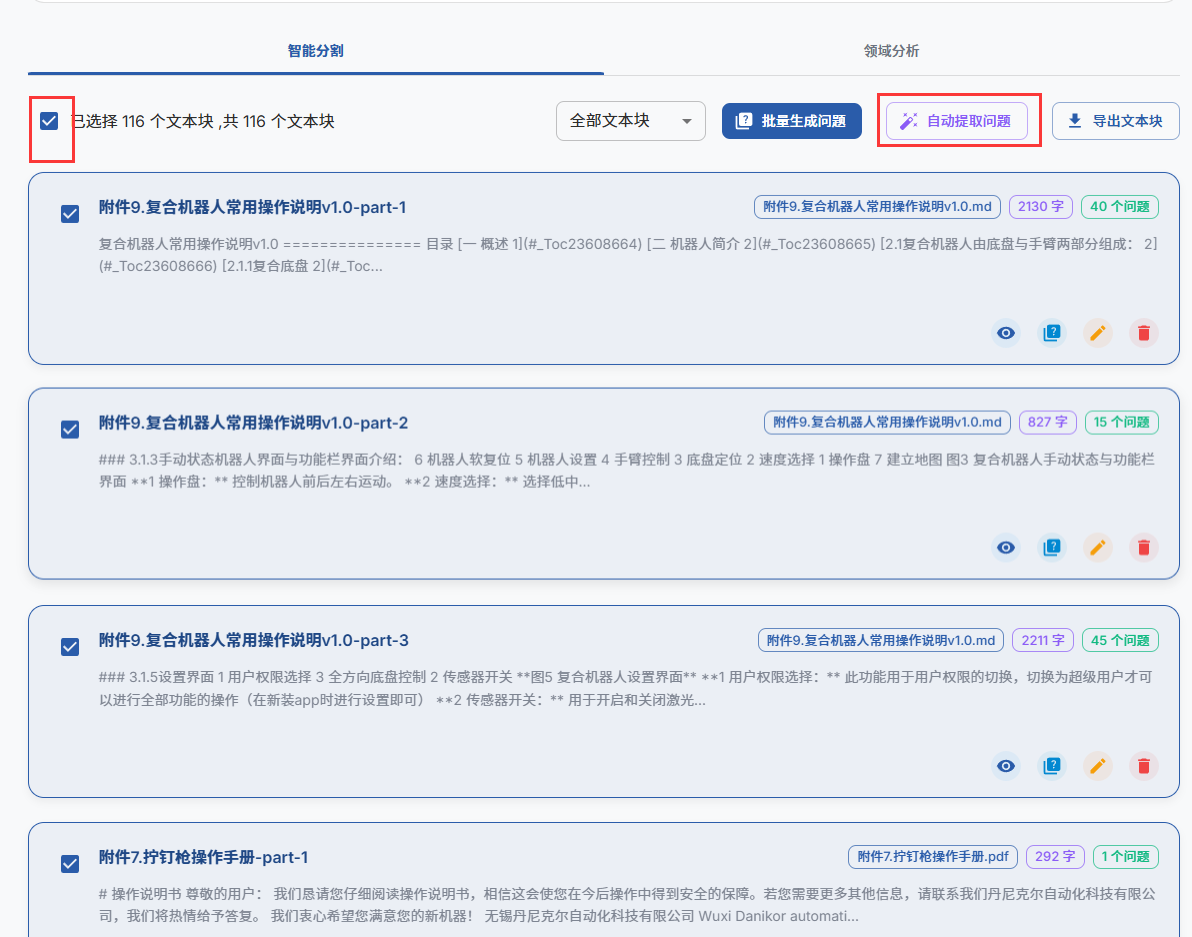Image resolution: width=1192 pixels, height=937 pixels.
Task: Click the file tag on part-2 card
Action: (887, 422)
